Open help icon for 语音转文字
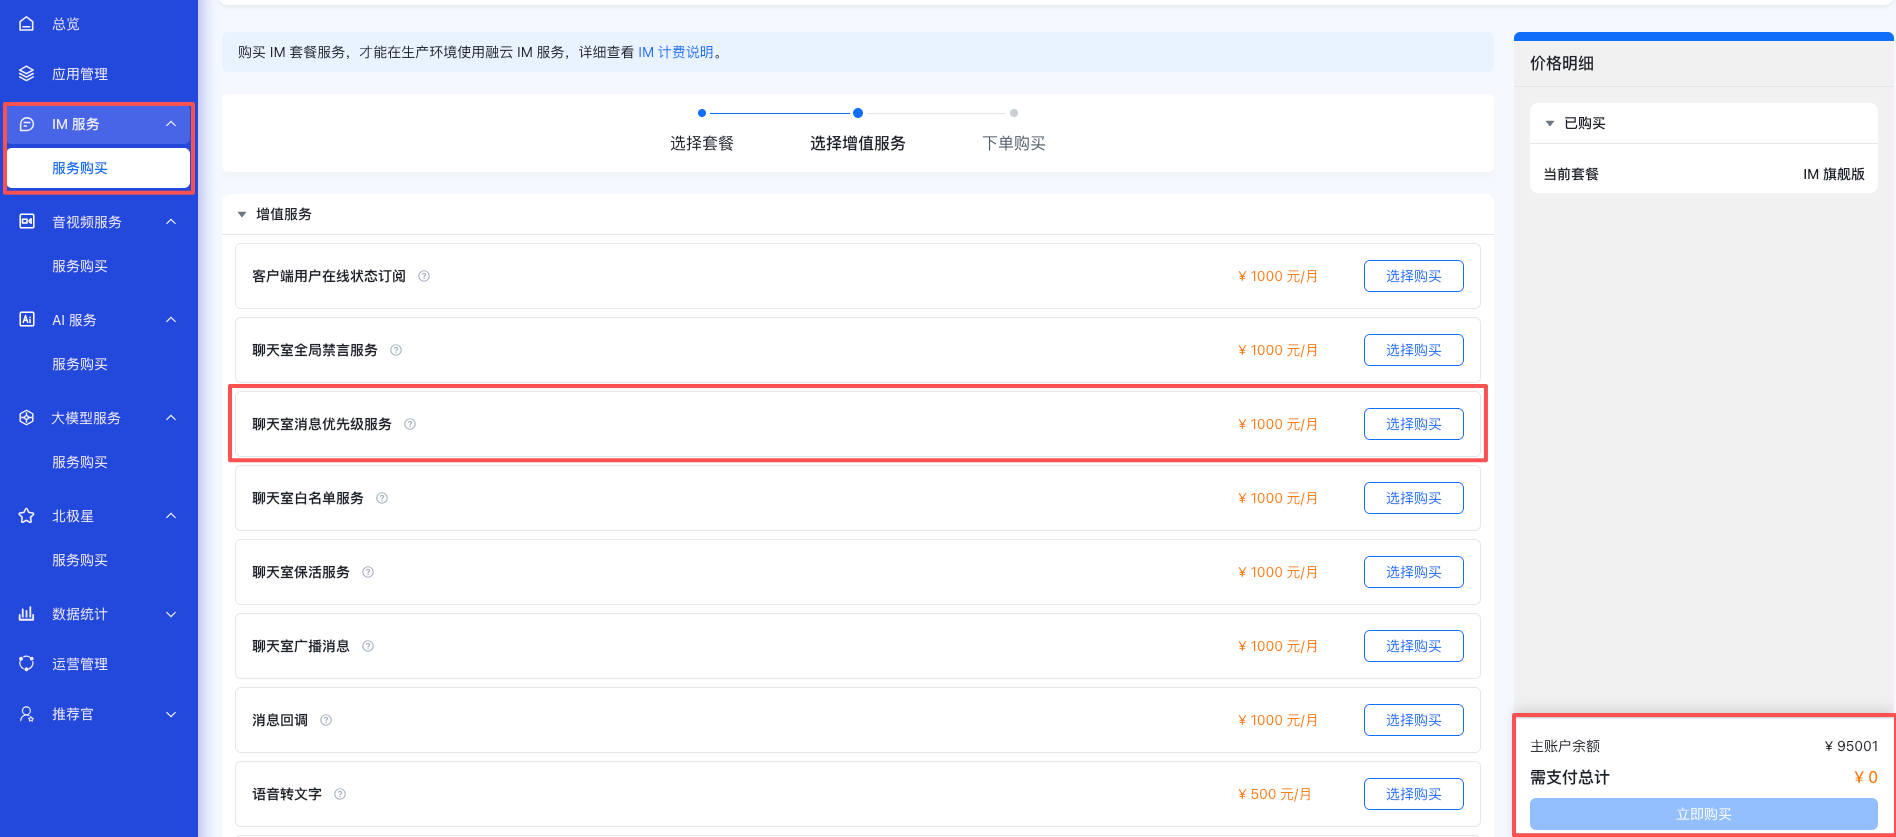Image resolution: width=1896 pixels, height=837 pixels. [340, 794]
